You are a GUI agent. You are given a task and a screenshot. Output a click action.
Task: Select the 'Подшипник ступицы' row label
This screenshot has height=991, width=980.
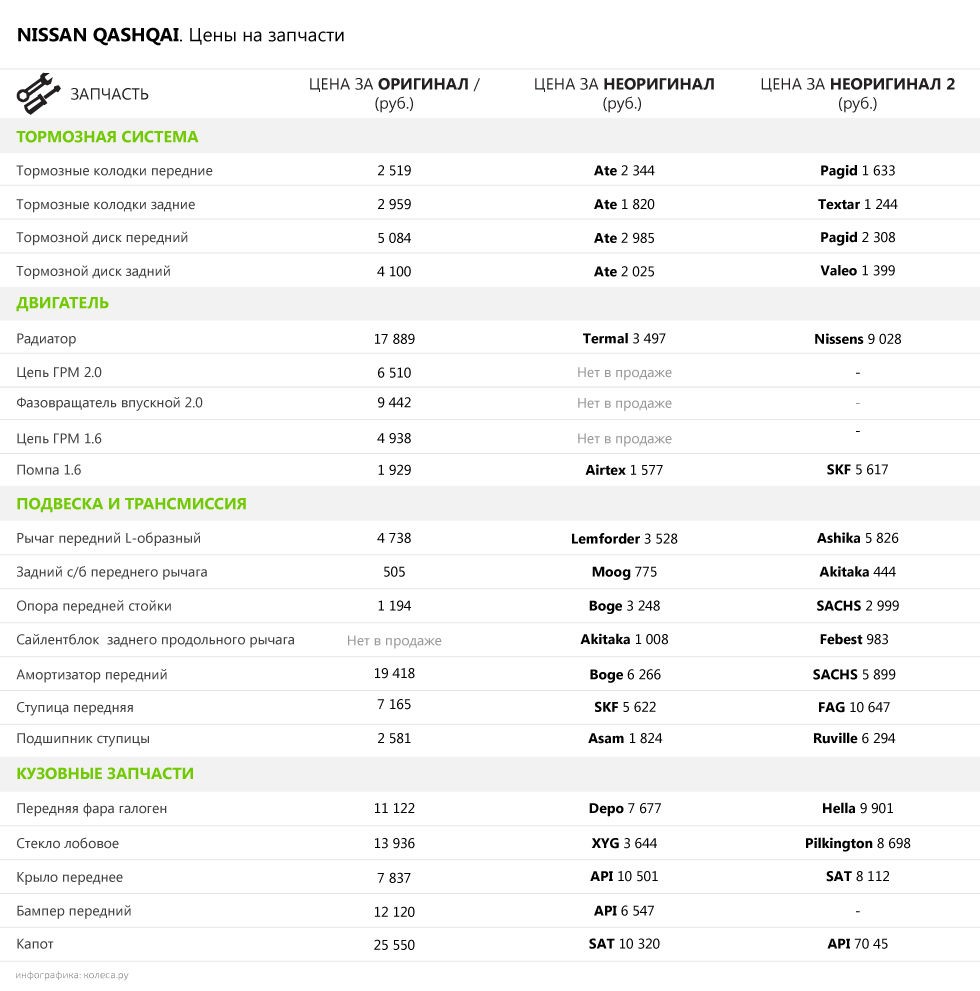(83, 739)
